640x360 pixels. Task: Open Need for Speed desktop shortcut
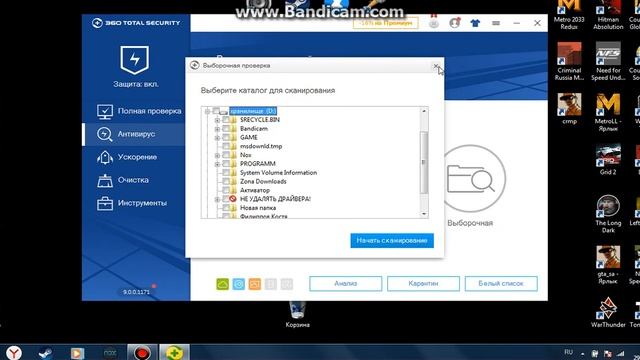(x=608, y=61)
